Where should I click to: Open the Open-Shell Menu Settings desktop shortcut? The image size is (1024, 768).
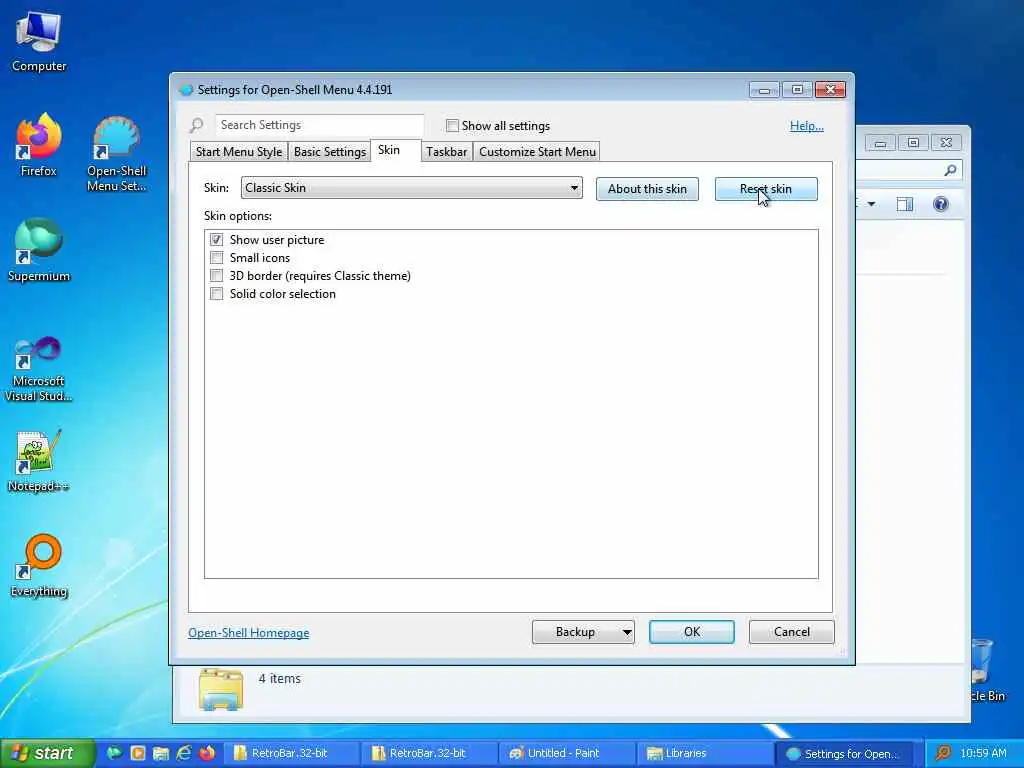[x=116, y=153]
